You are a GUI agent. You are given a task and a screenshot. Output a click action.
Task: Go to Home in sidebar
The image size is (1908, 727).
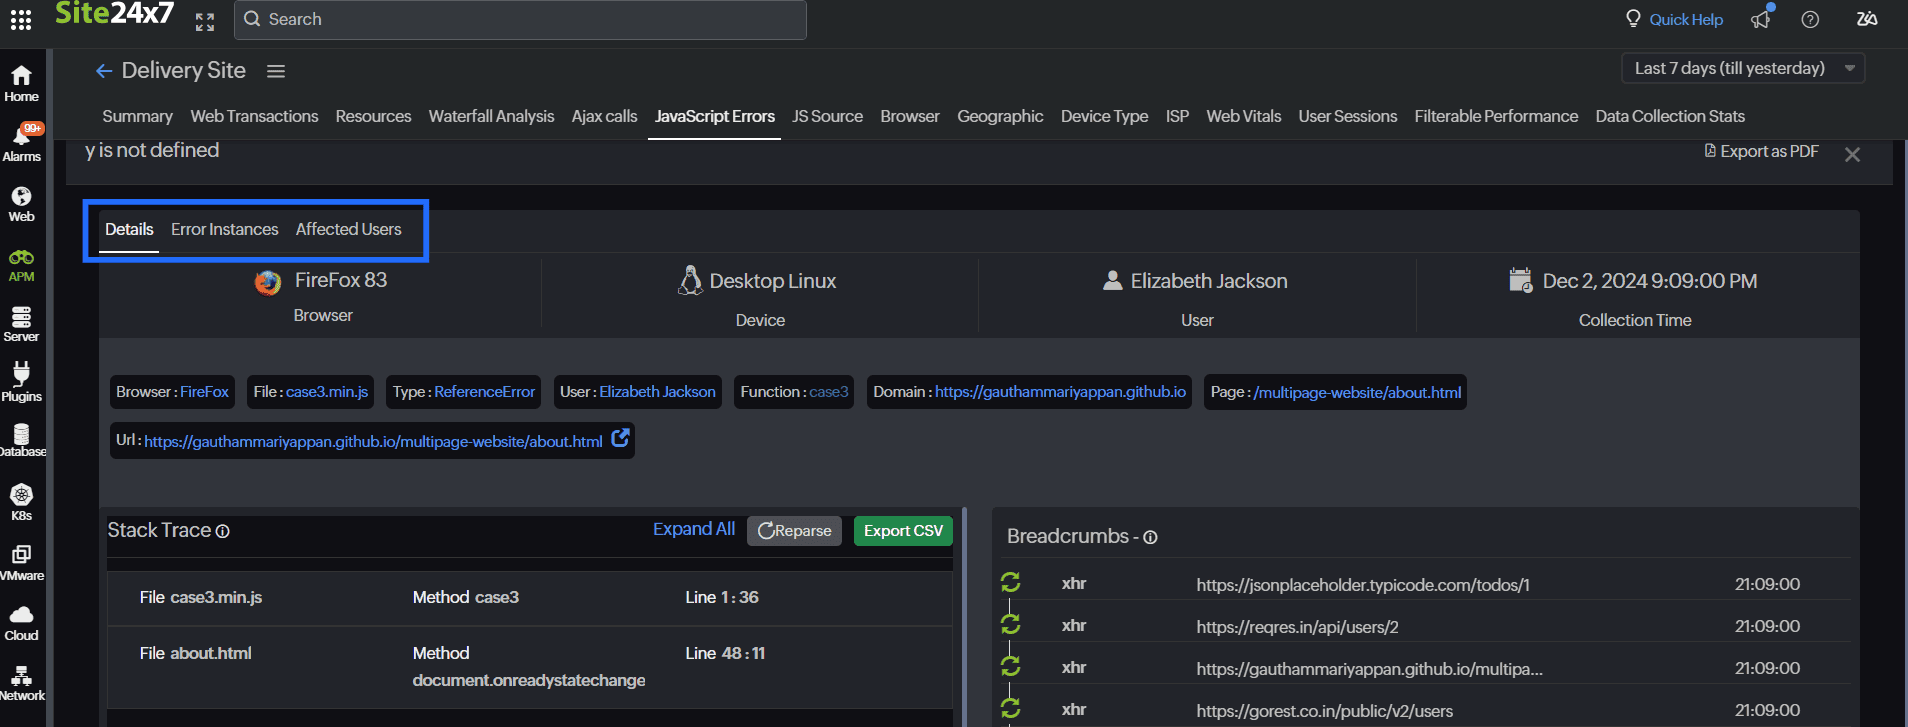21,84
